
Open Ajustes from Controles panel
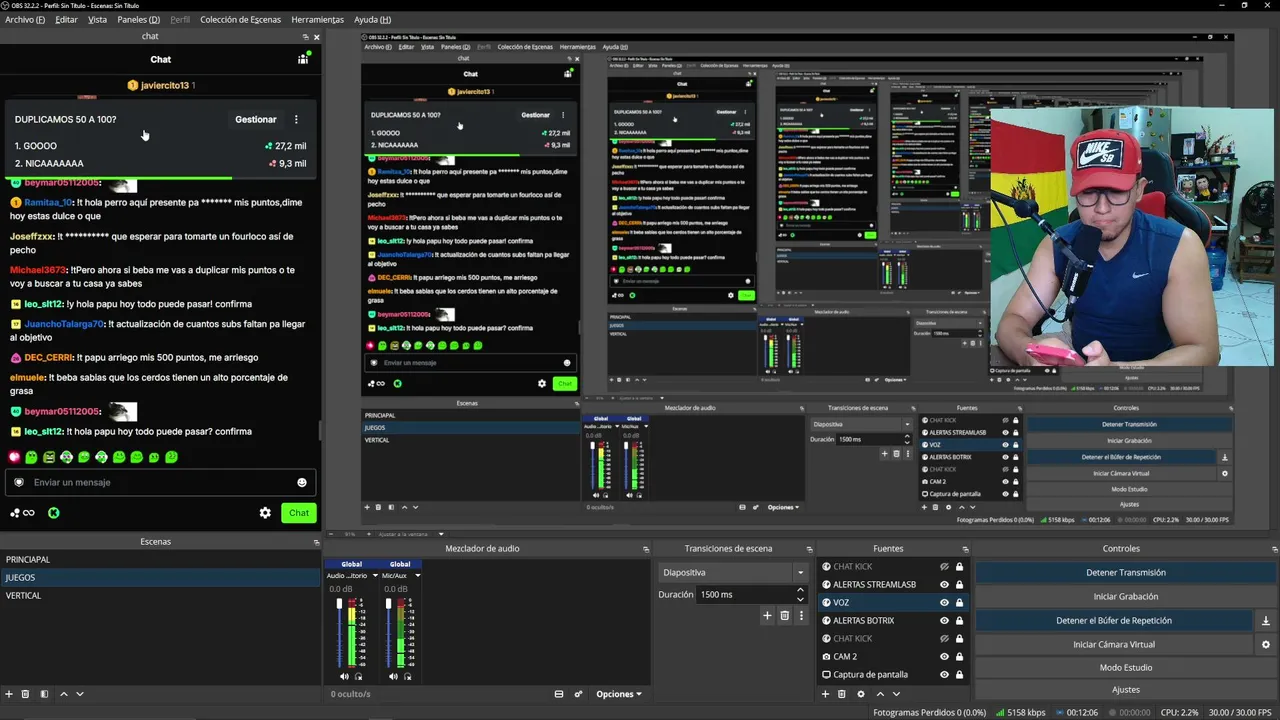coord(1126,689)
